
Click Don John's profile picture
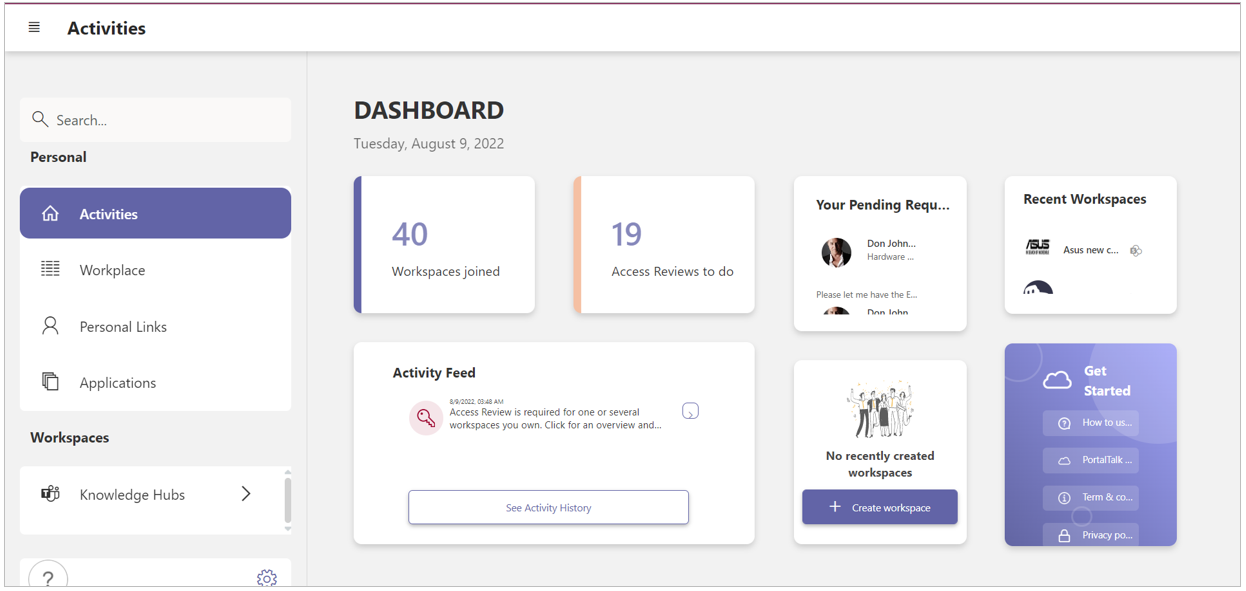pos(836,252)
